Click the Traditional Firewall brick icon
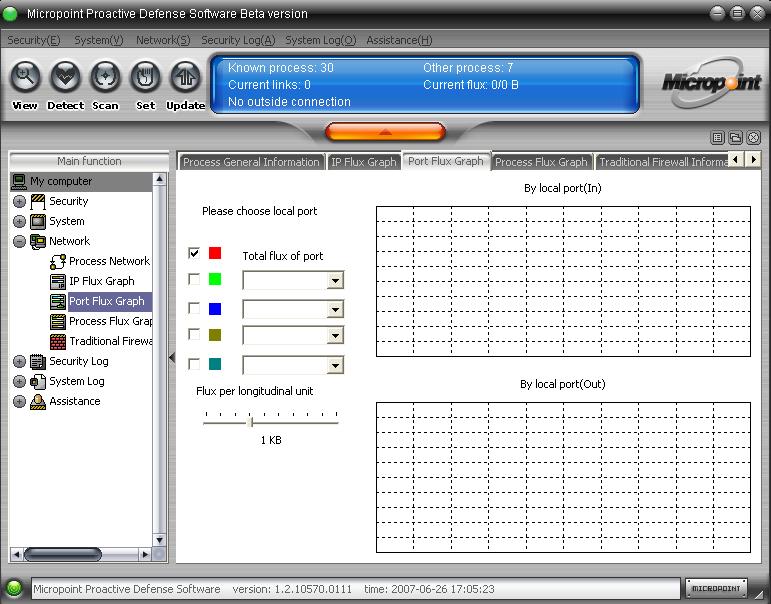771x604 pixels. click(58, 341)
